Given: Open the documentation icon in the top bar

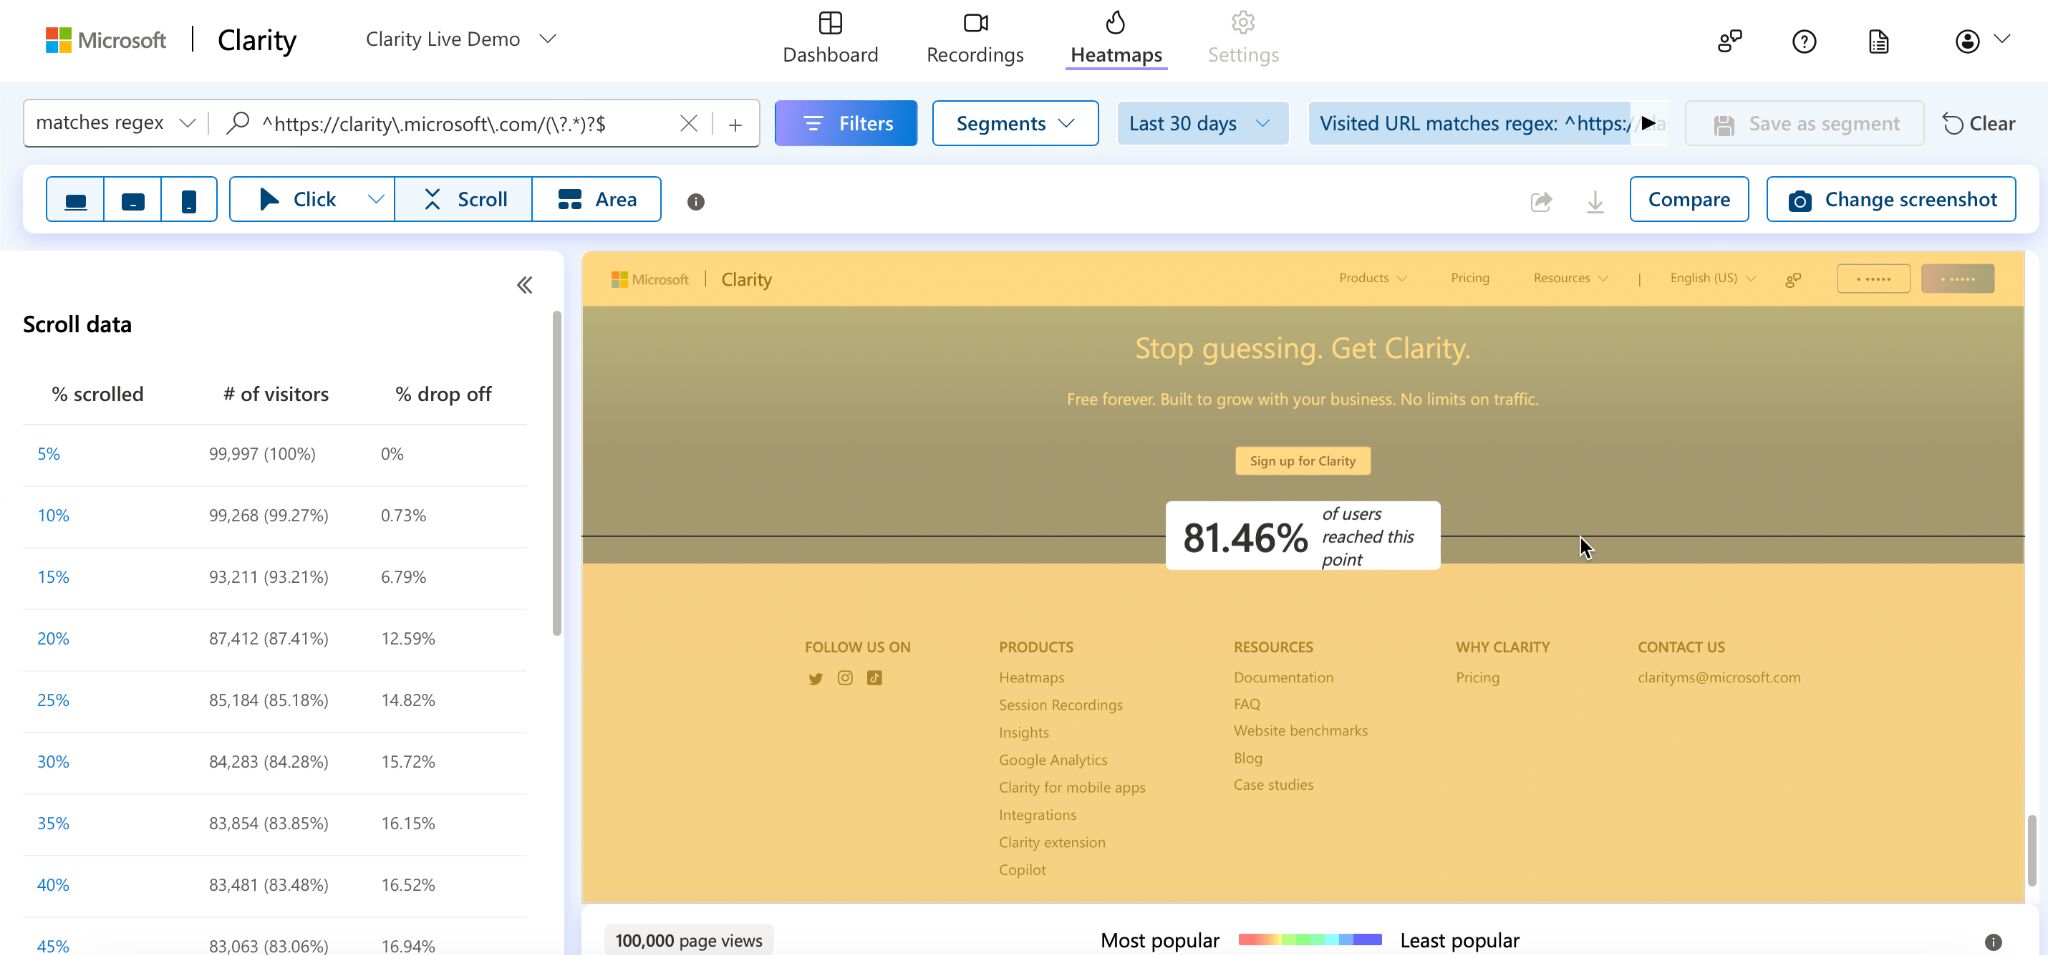Looking at the screenshot, I should [x=1878, y=40].
